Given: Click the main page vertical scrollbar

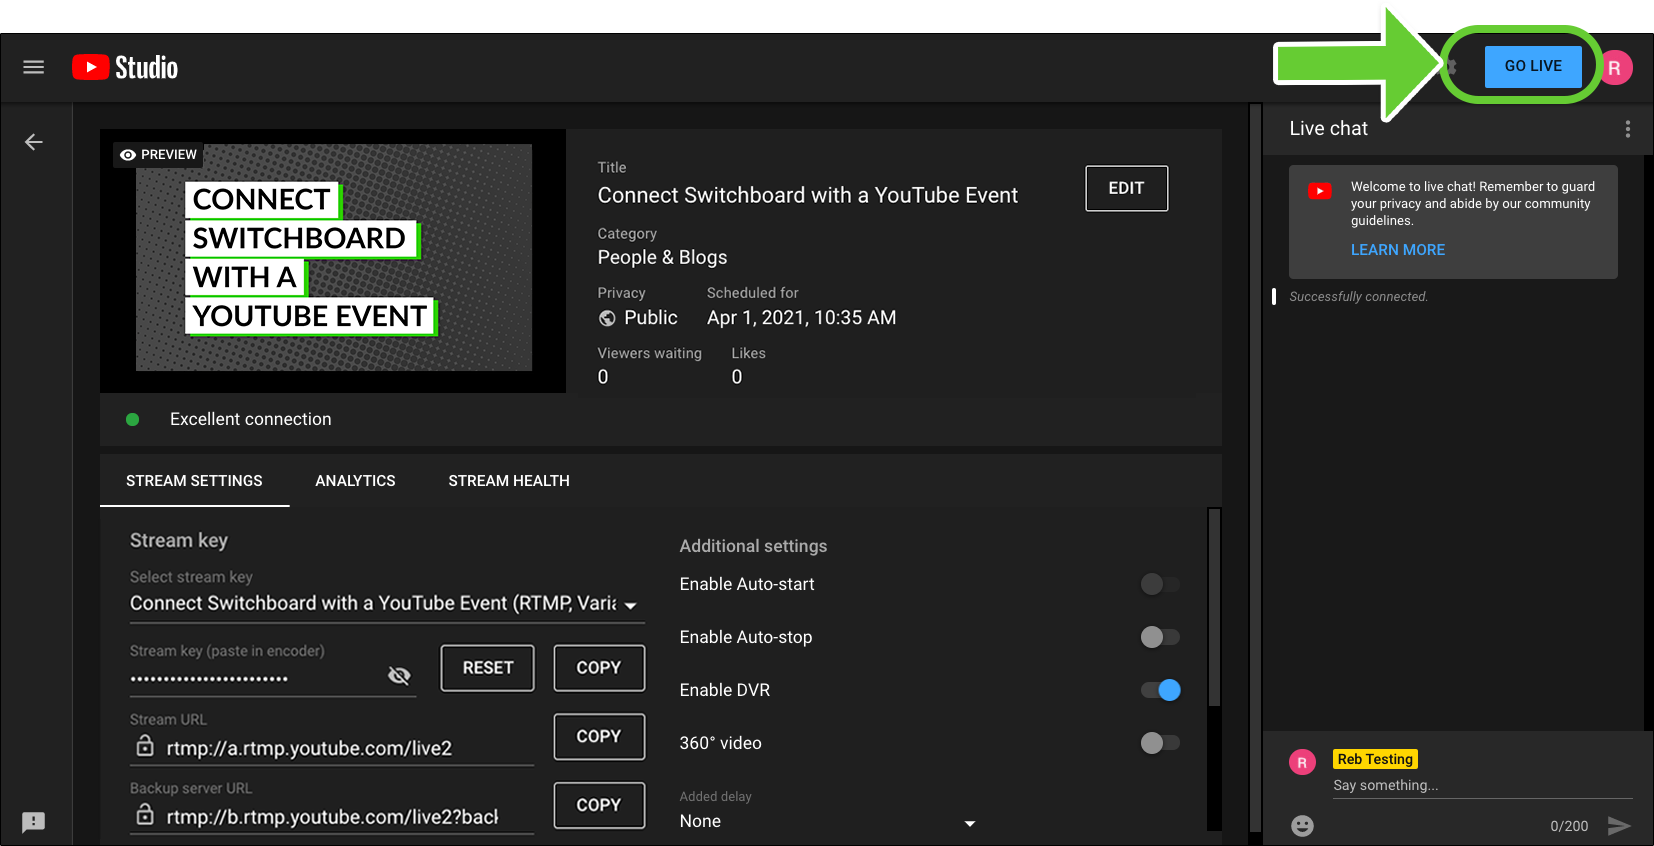Looking at the screenshot, I should [1256, 468].
